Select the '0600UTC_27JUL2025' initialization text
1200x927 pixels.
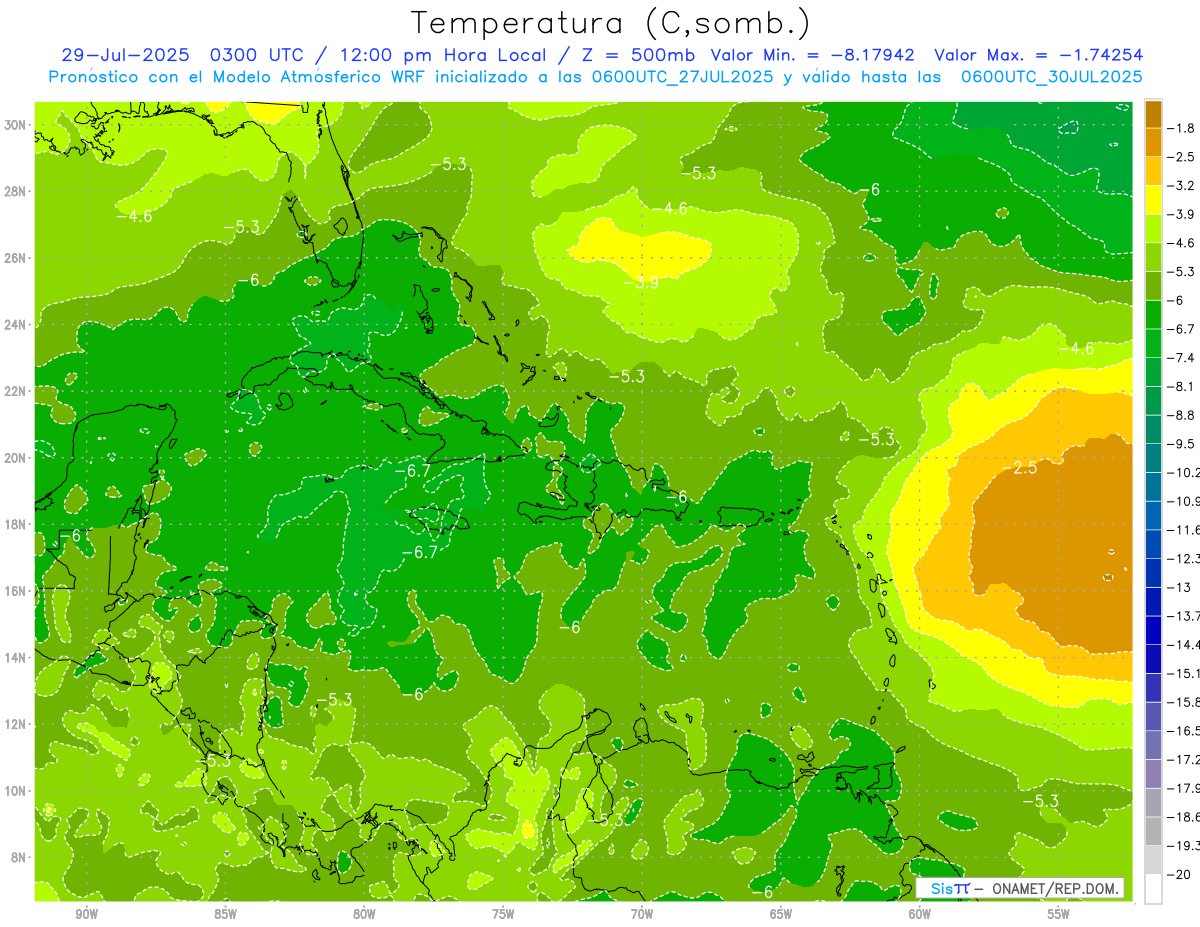(682, 76)
